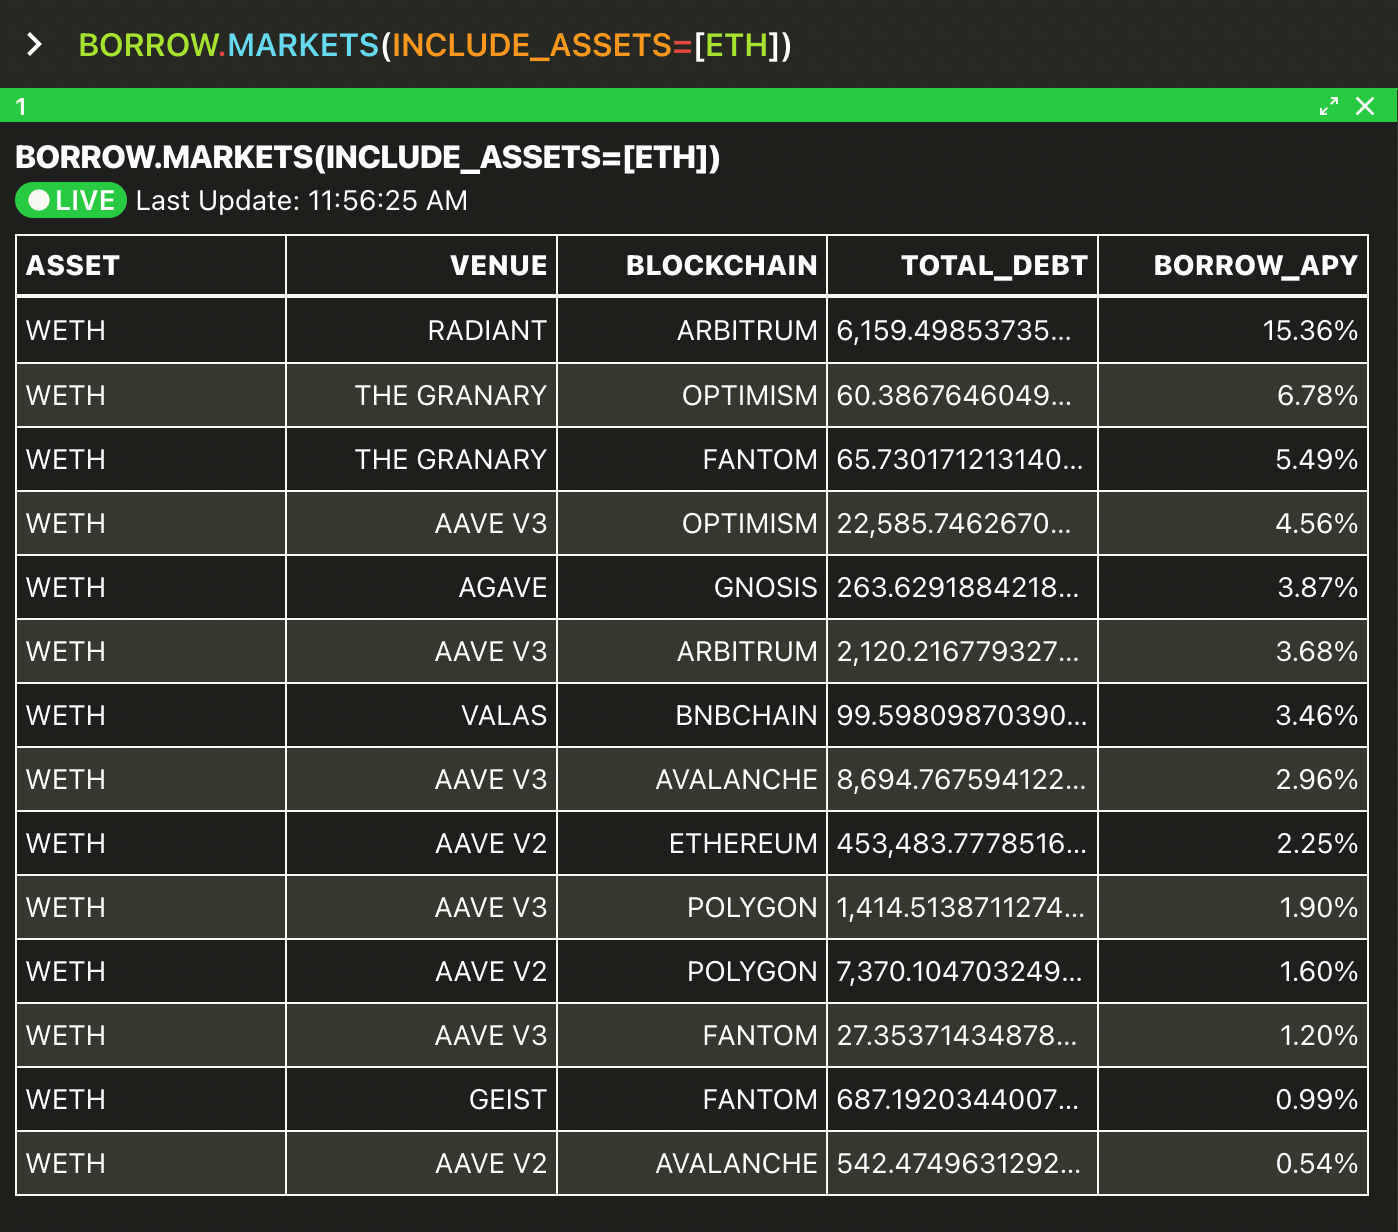The height and width of the screenshot is (1232, 1398).
Task: Select AAVE V3 cell in the 3.68% row
Action: pos(422,651)
